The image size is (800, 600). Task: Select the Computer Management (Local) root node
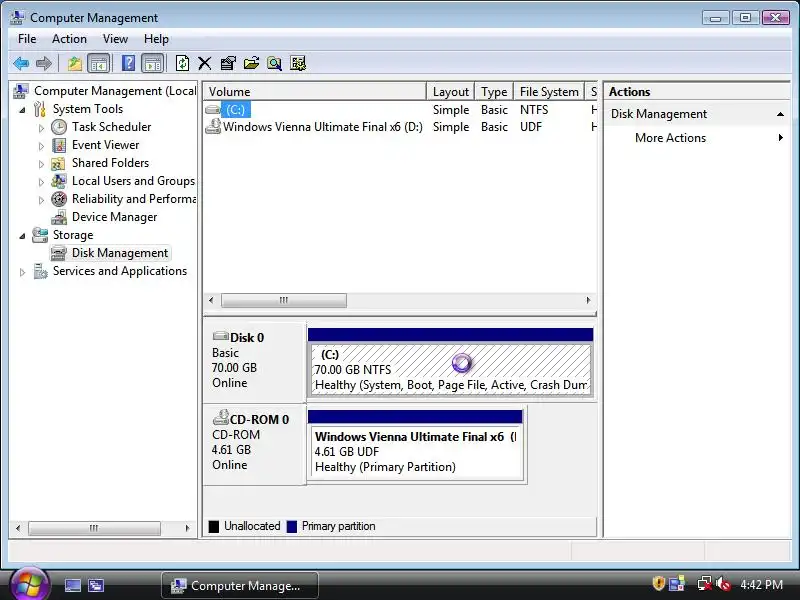(x=115, y=91)
